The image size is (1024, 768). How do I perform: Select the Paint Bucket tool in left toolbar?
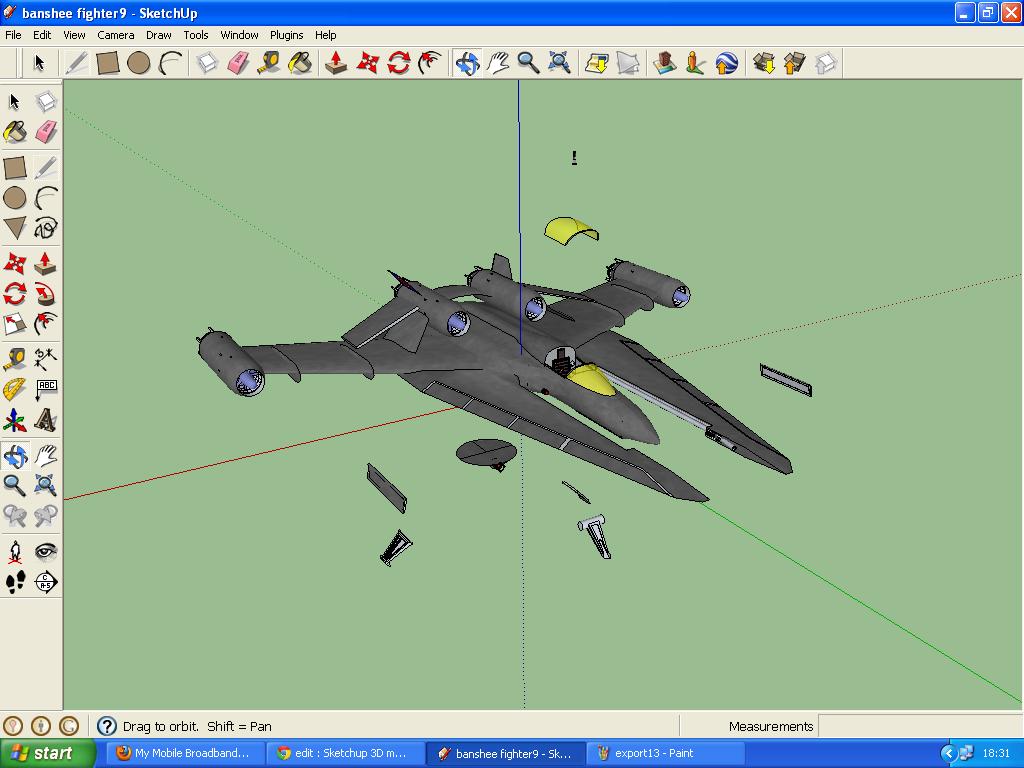click(x=15, y=133)
